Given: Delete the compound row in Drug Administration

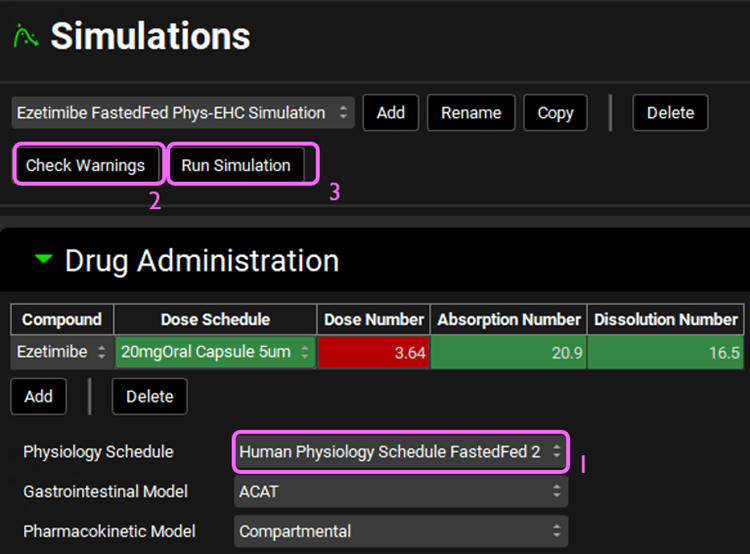Looking at the screenshot, I should (x=149, y=396).
